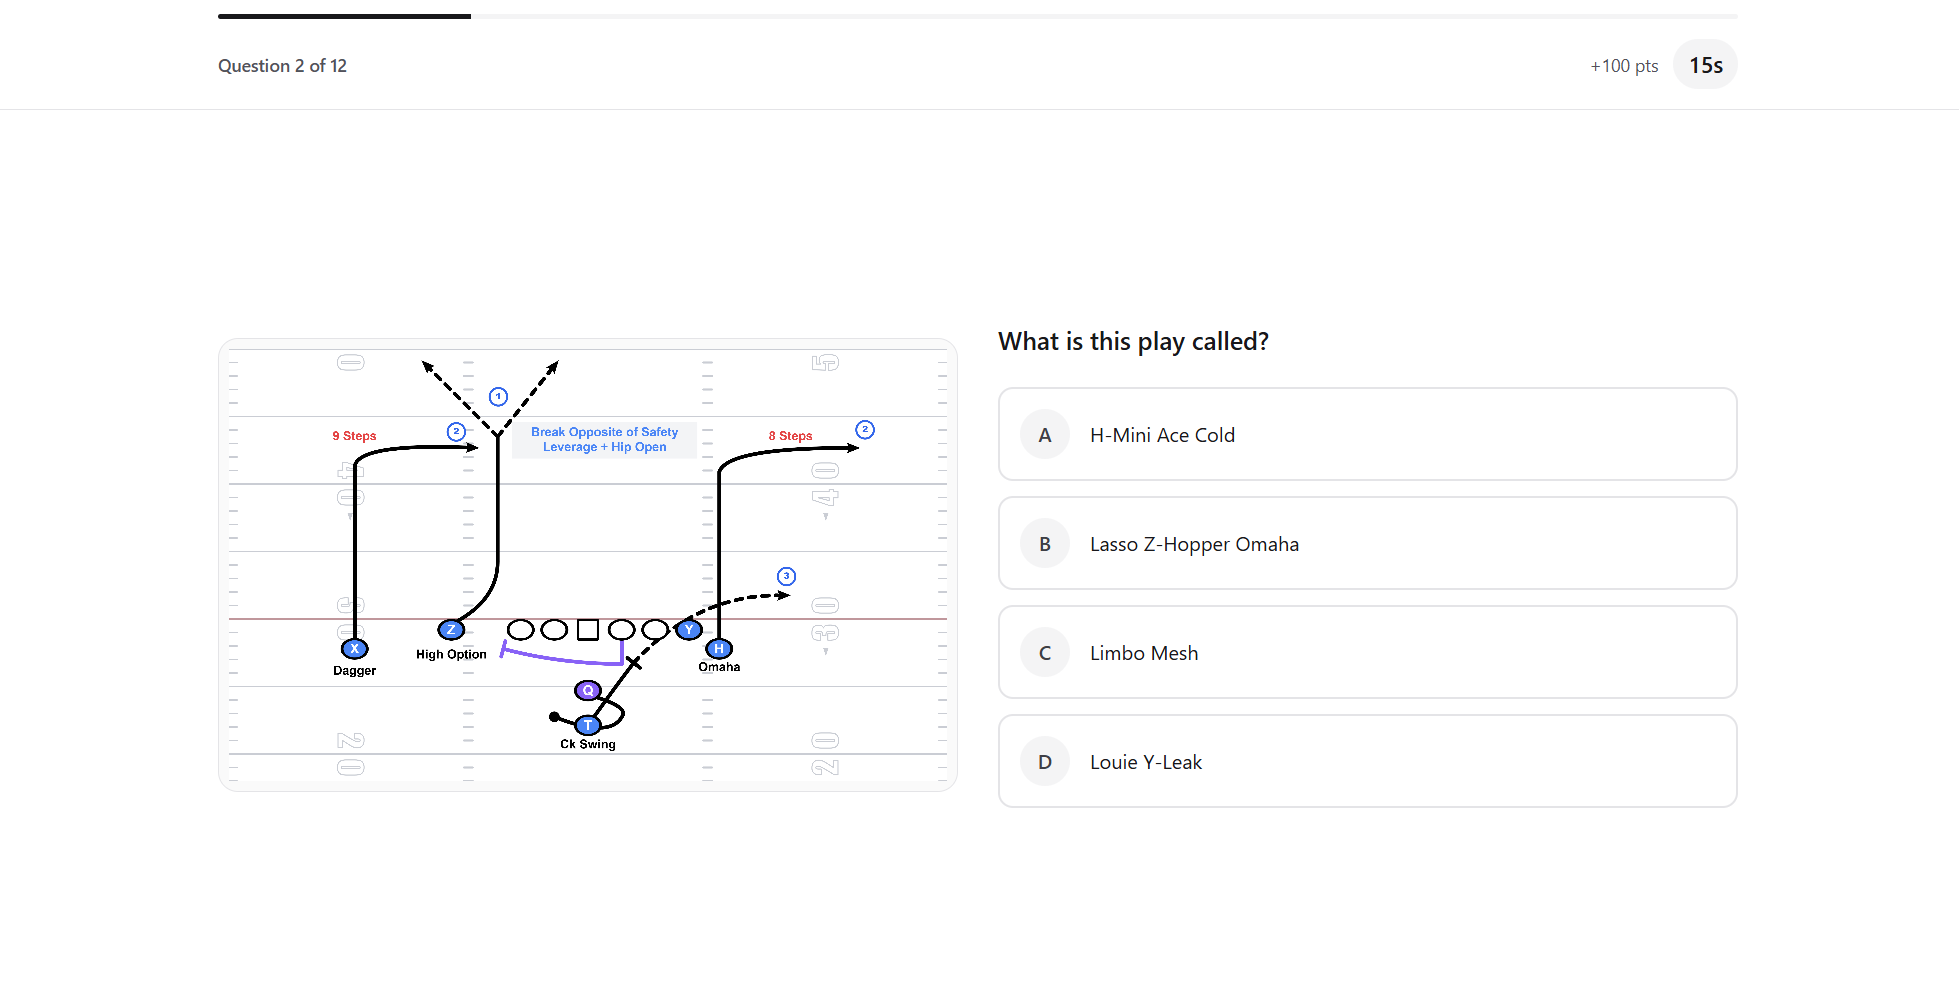Click the H player marker above Omaha
This screenshot has width=1959, height=1006.
point(719,649)
